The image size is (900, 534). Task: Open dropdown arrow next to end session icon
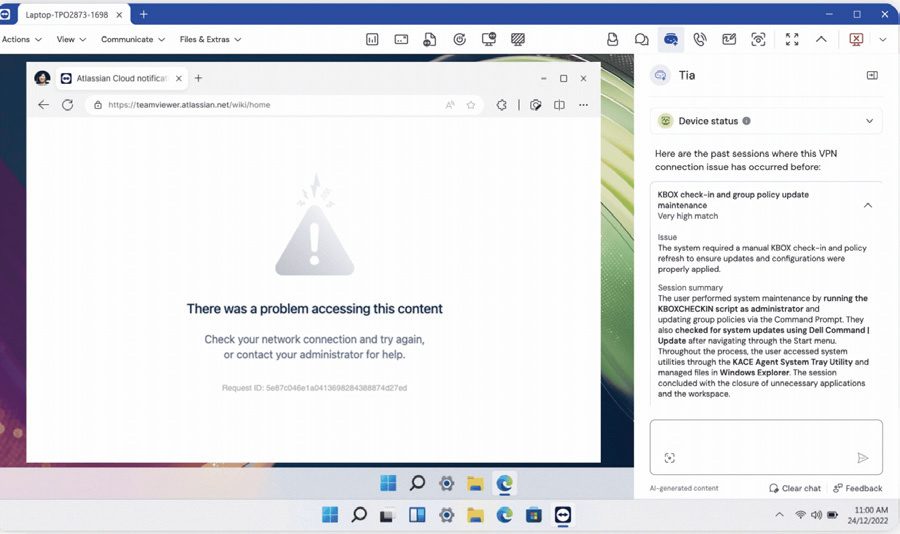(x=883, y=40)
